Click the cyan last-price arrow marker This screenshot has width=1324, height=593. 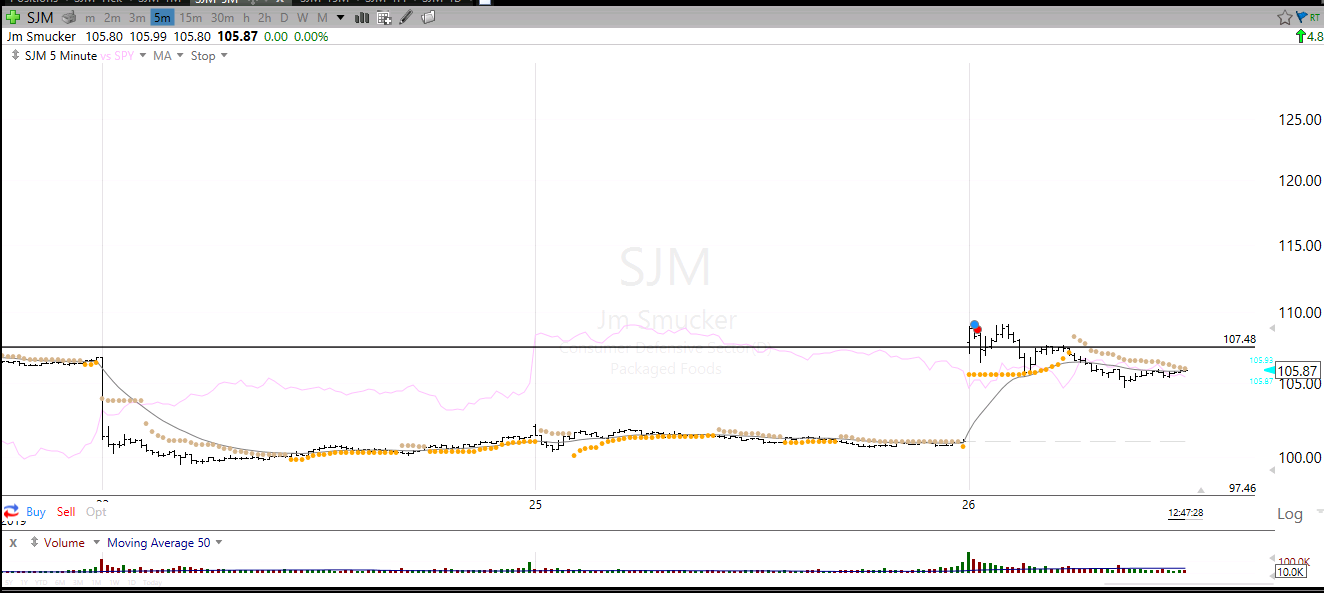click(1270, 371)
